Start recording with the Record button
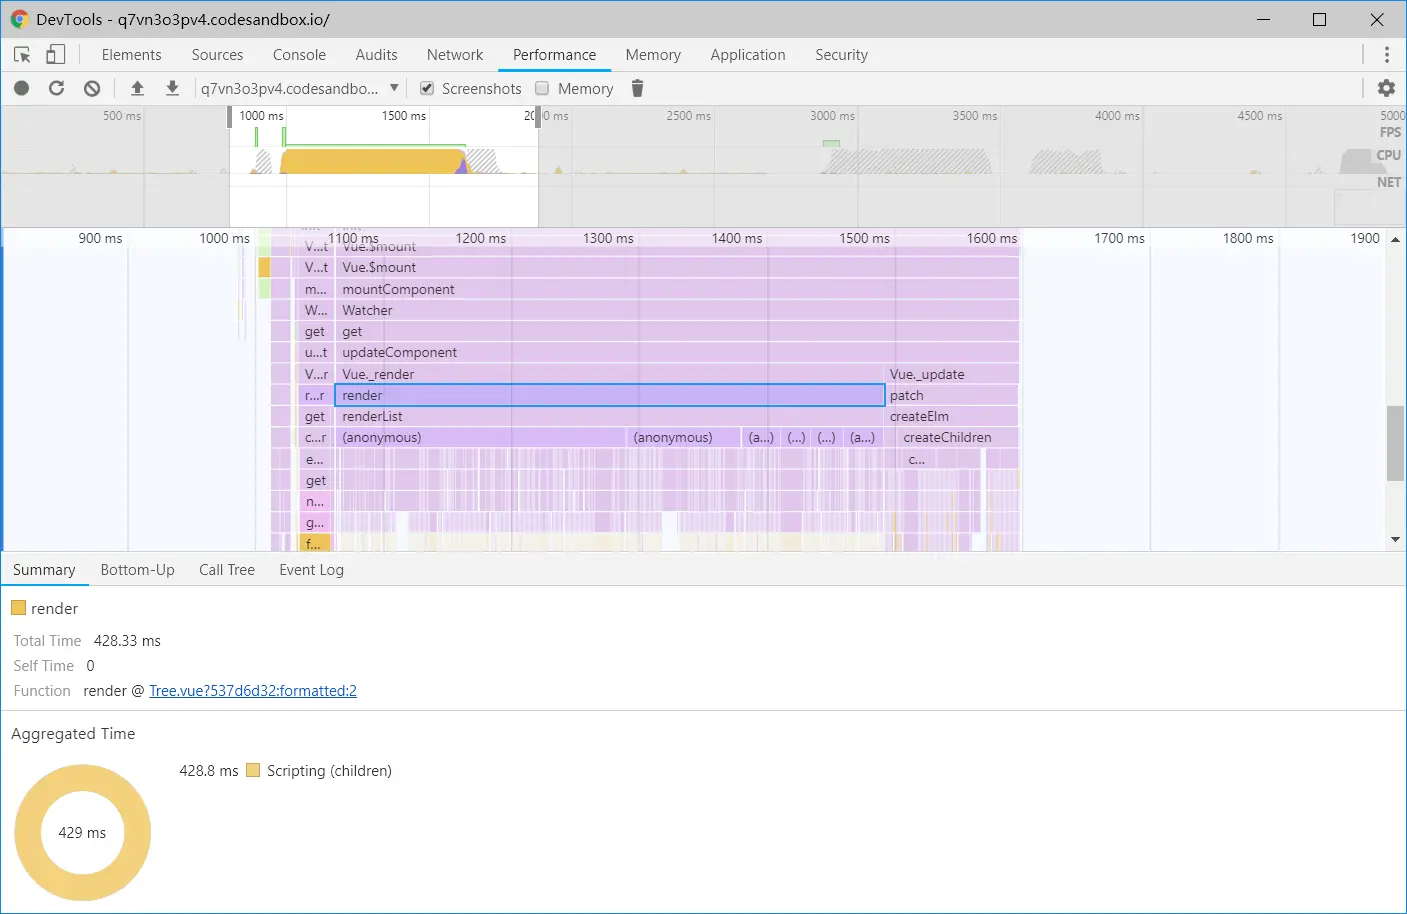 [21, 88]
